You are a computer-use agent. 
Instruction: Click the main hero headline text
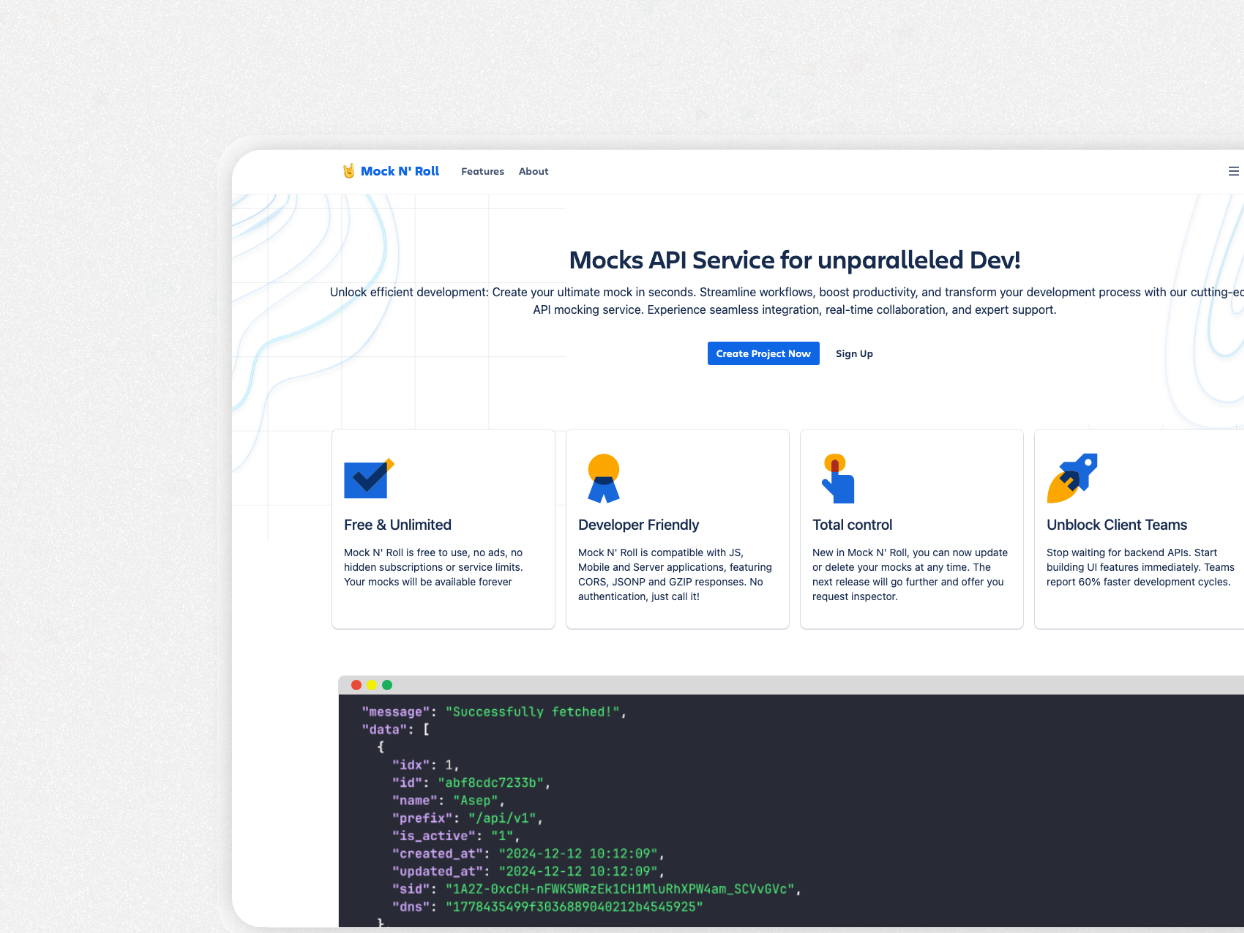pos(794,260)
